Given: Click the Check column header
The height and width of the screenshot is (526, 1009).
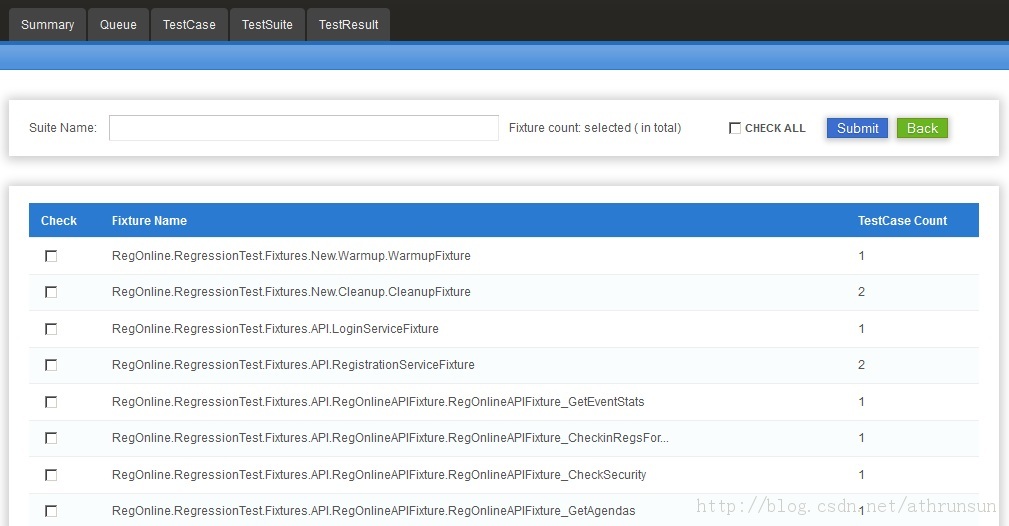Looking at the screenshot, I should point(59,221).
